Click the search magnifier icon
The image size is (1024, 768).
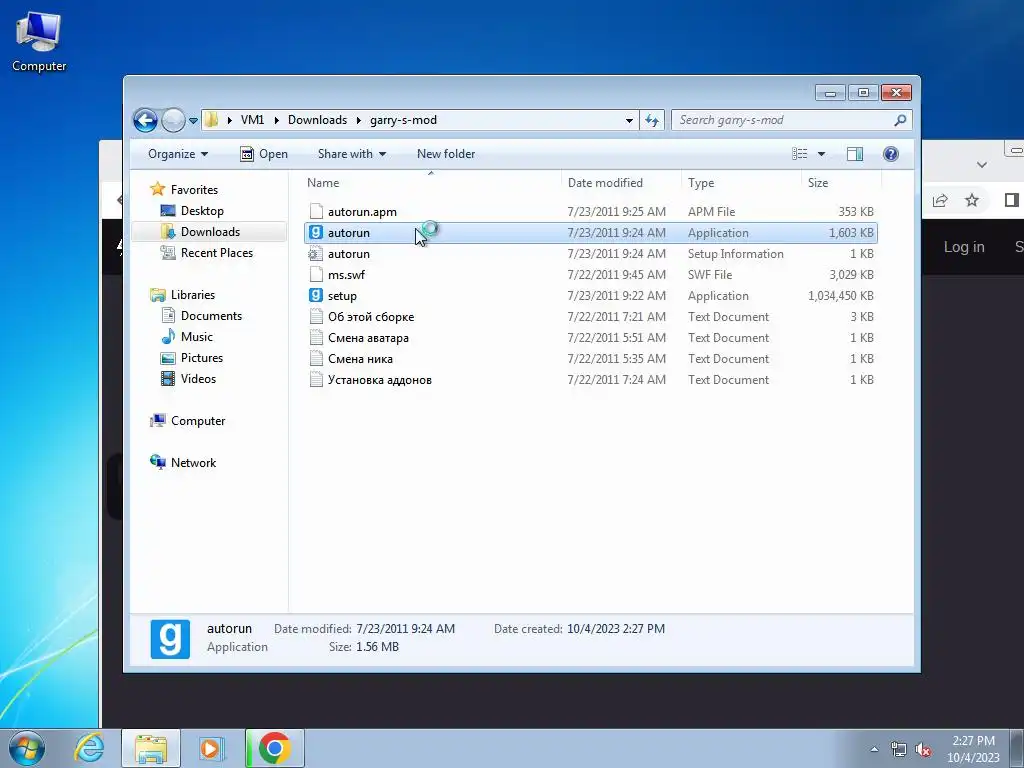[901, 120]
